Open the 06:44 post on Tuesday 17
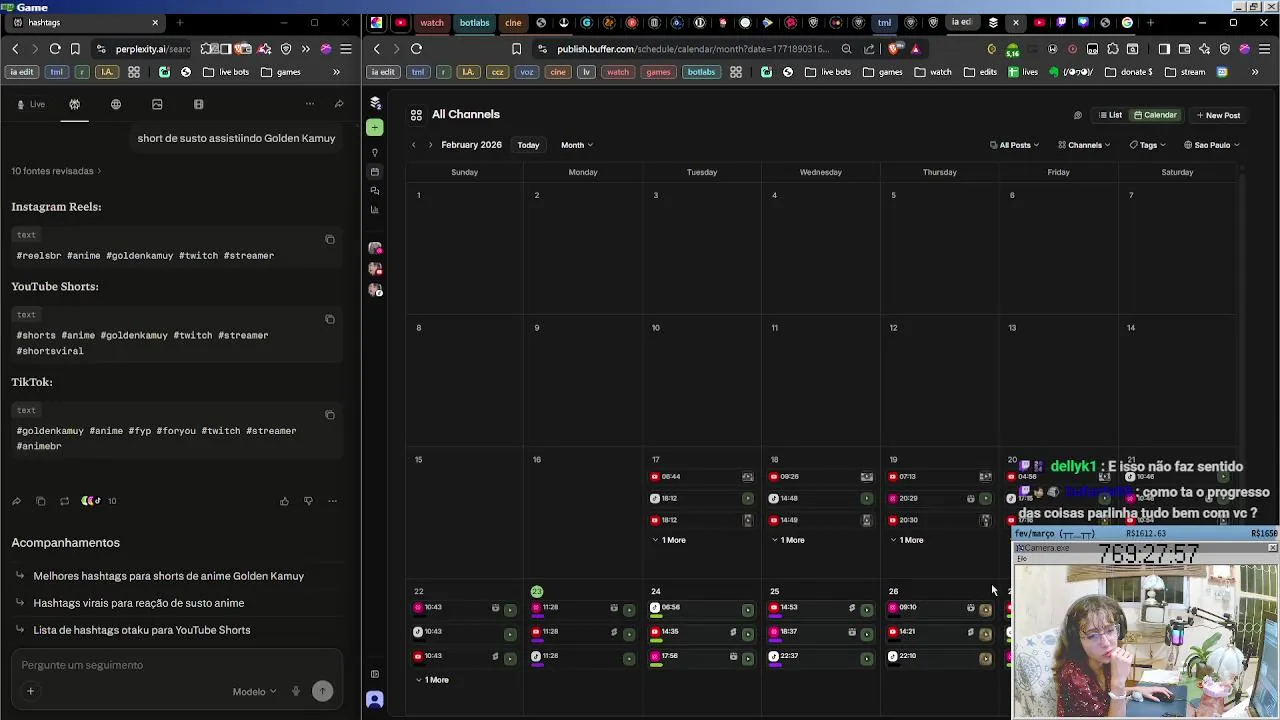This screenshot has width=1280, height=720. [701, 477]
